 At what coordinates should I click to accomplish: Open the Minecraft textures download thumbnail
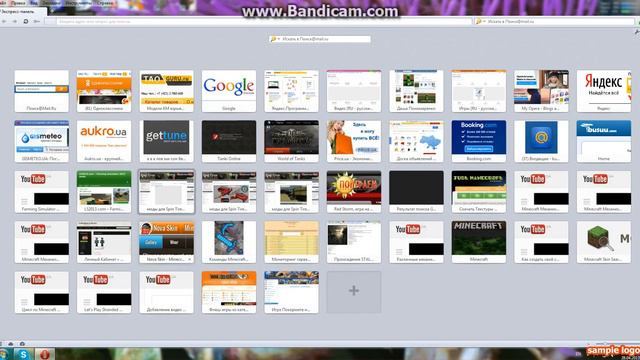point(479,192)
